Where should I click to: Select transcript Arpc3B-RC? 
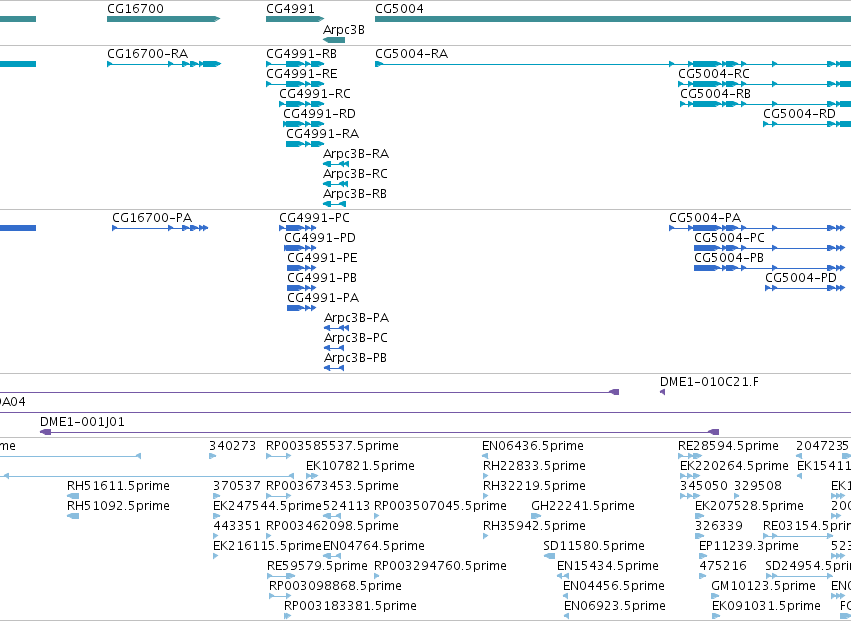click(355, 174)
